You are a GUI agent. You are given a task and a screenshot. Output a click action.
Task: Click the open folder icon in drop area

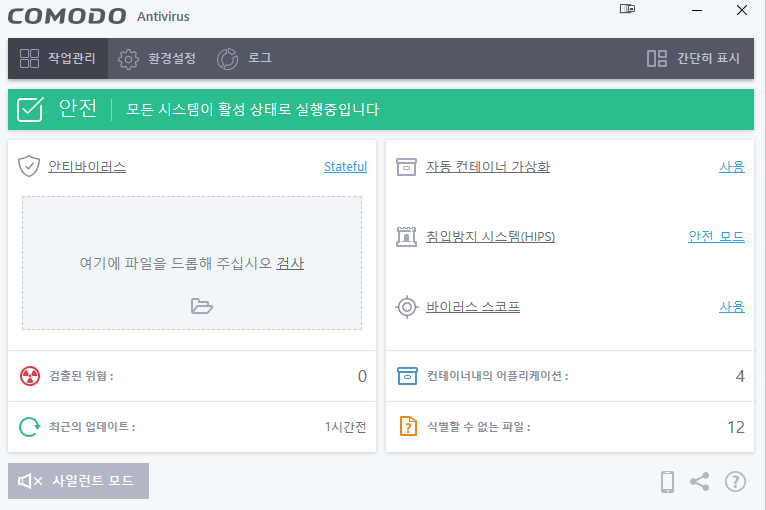[x=202, y=306]
